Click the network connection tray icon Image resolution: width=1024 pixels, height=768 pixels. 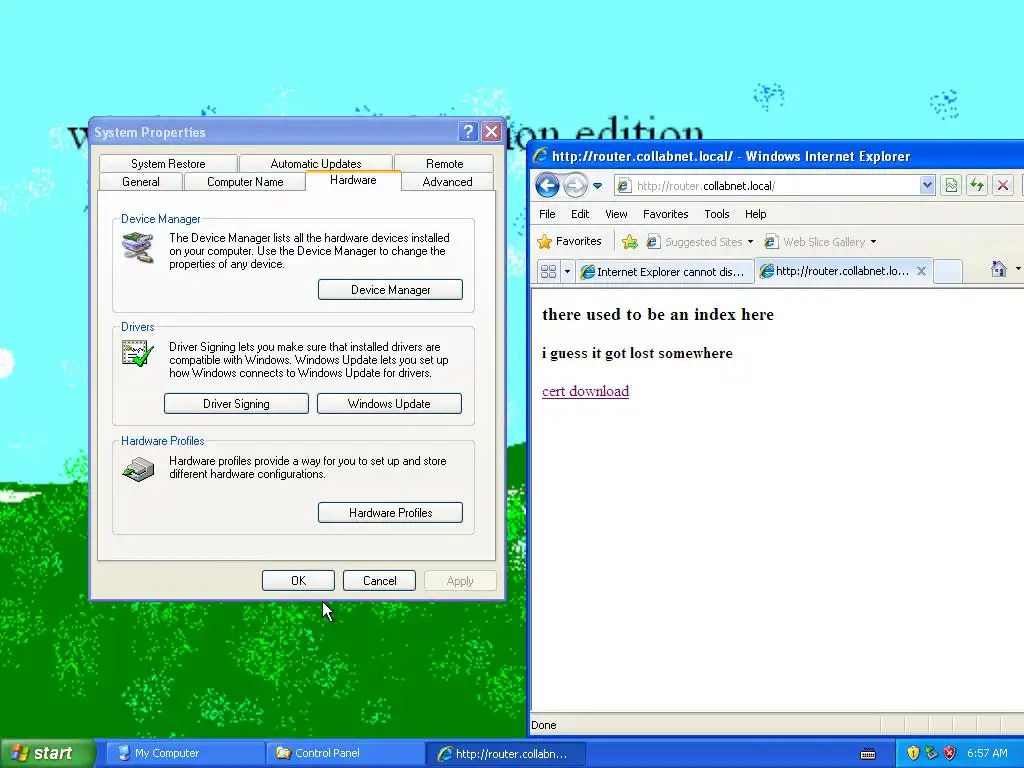(x=931, y=753)
